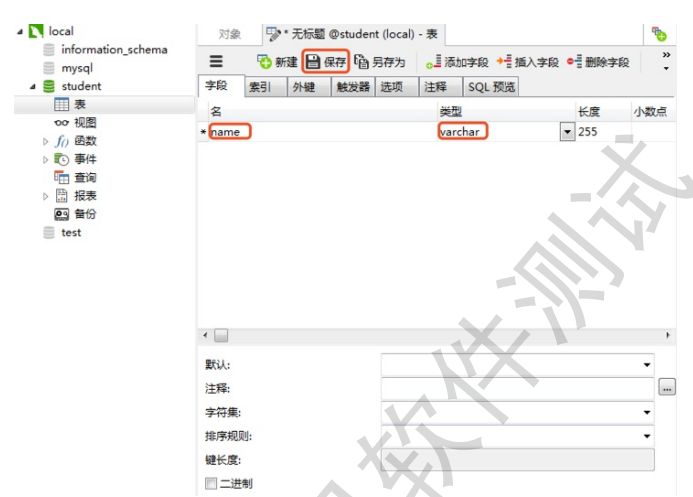Click 插入字段 insert field button
The image size is (693, 497).
tap(528, 62)
